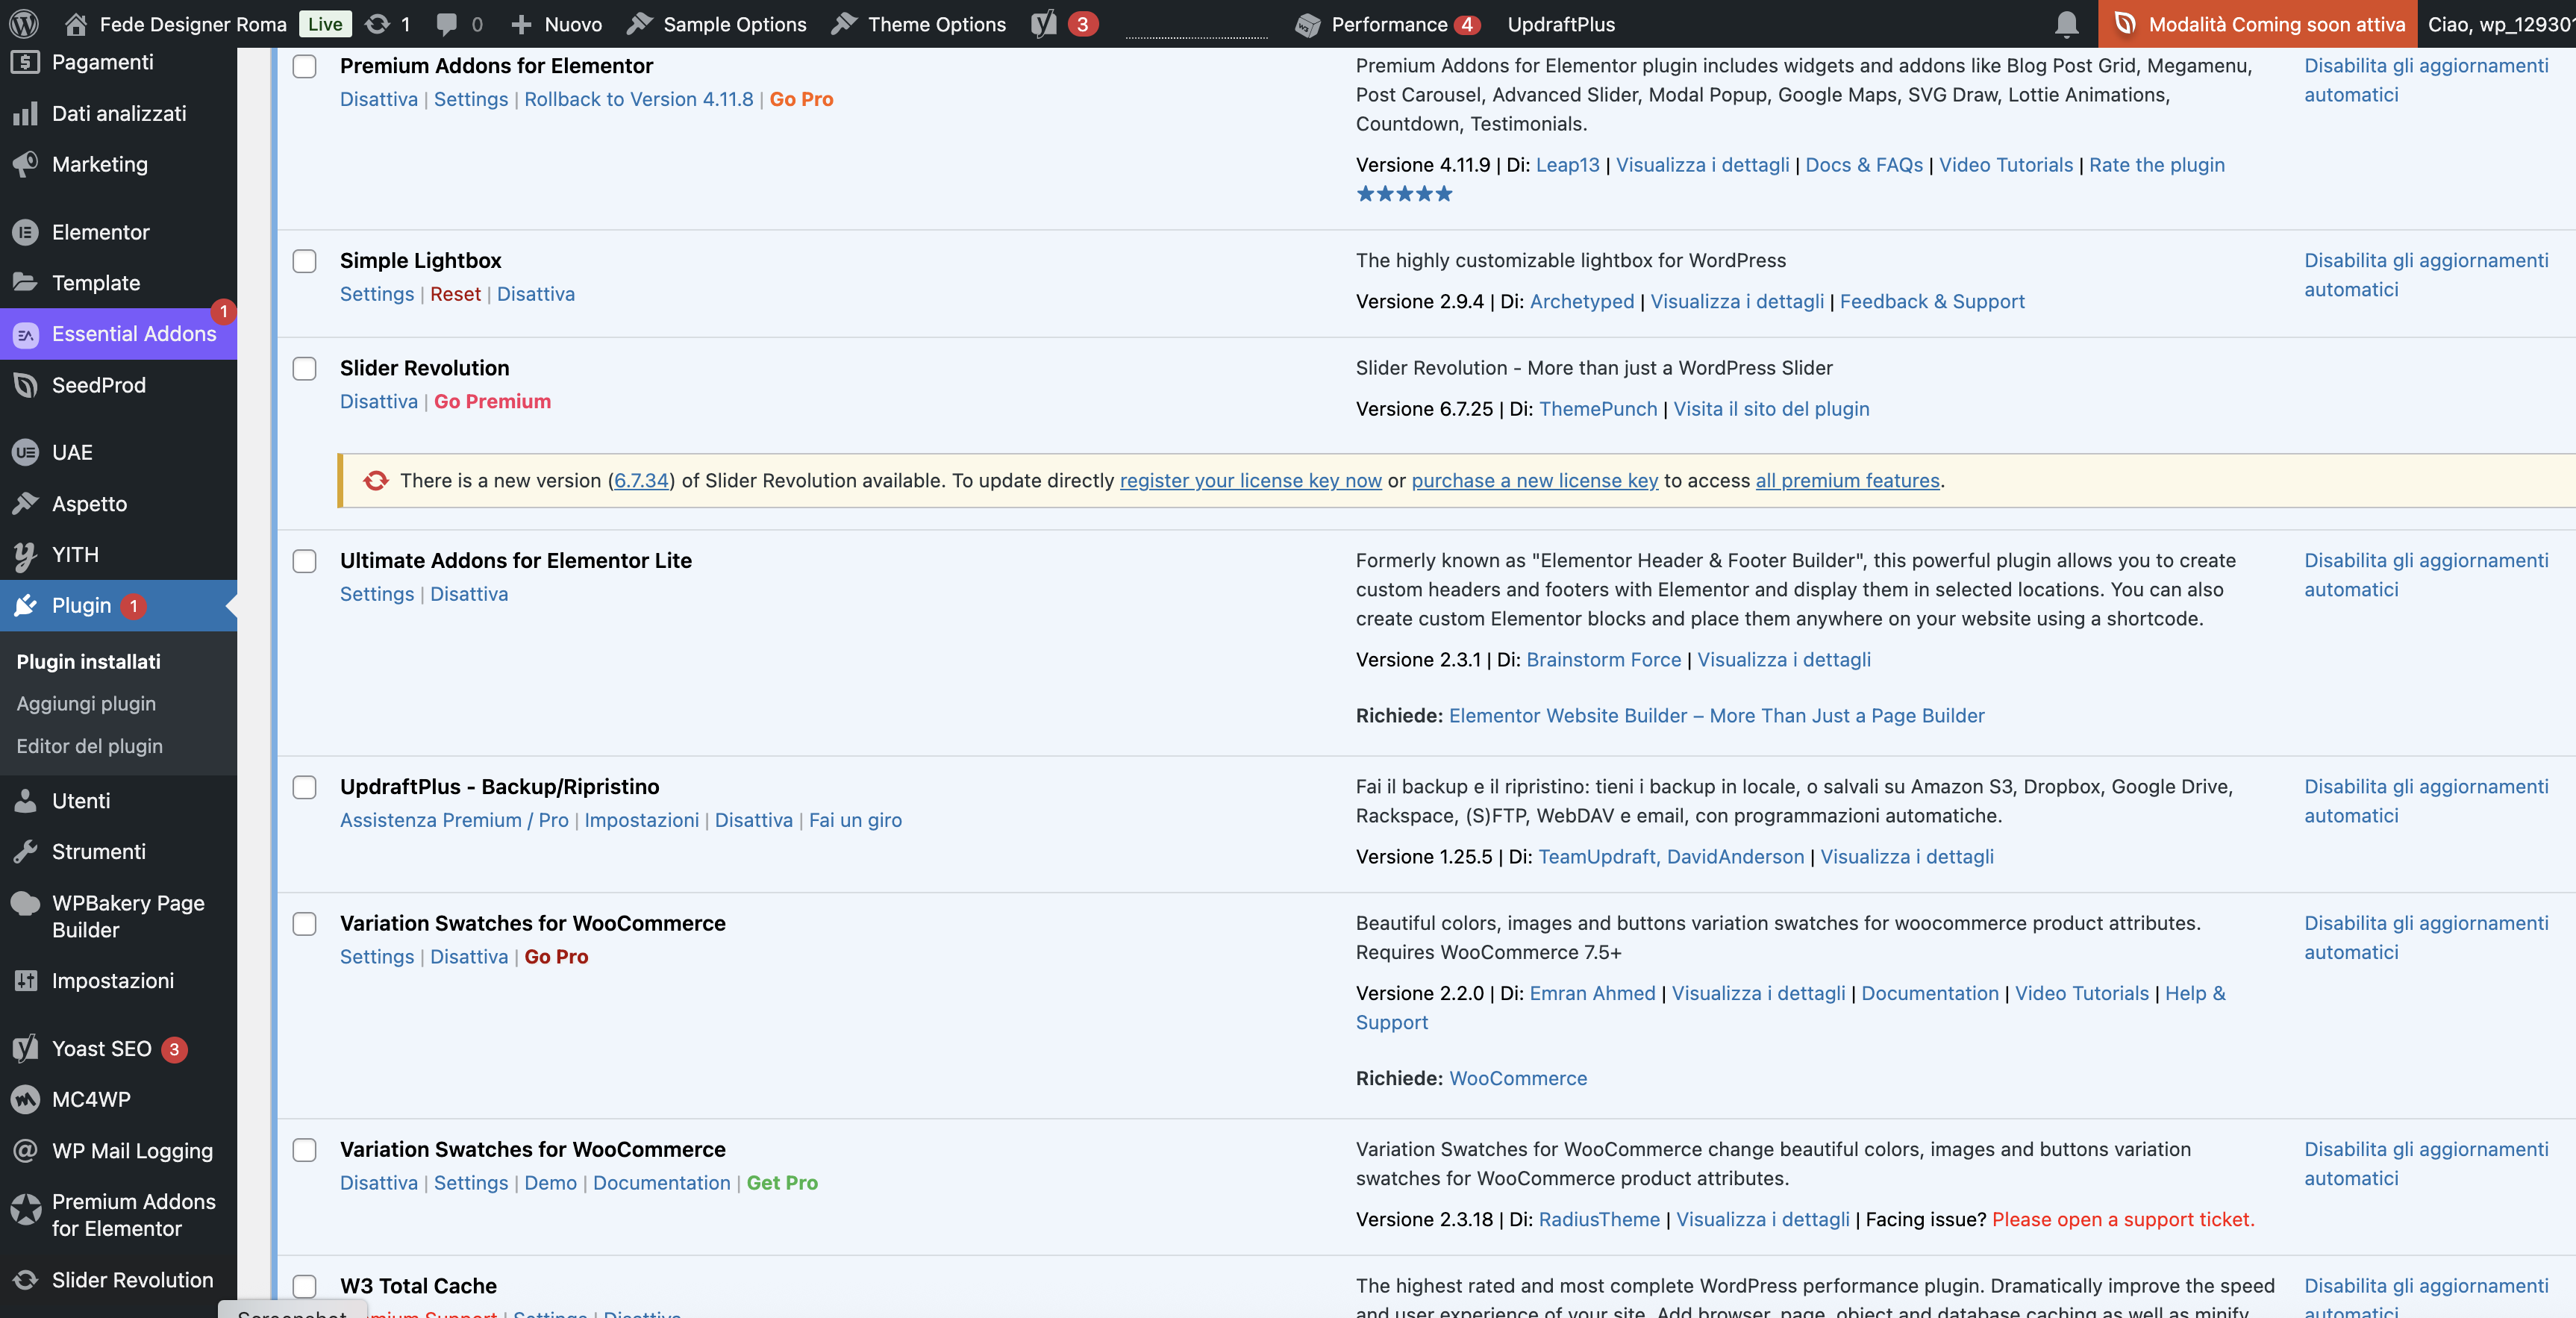This screenshot has height=1318, width=2576.
Task: Check the Variation Swatches by RadiusTheme checkbox
Action: coord(304,1150)
